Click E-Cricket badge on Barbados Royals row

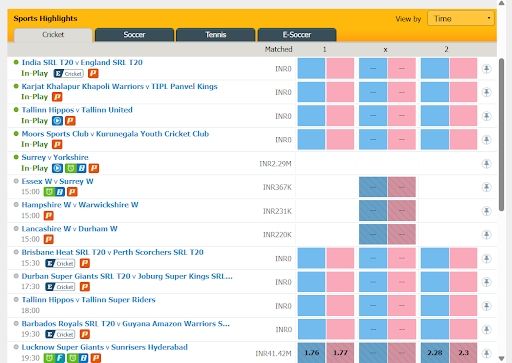tap(60, 334)
